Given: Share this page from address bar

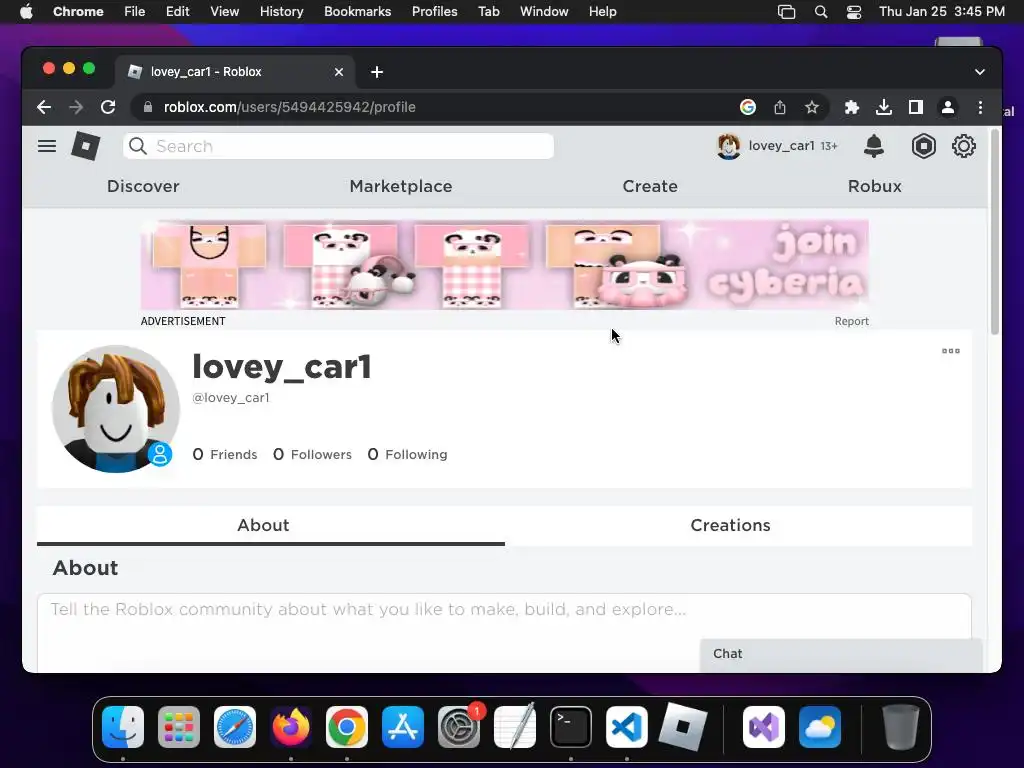Looking at the screenshot, I should [x=780, y=107].
